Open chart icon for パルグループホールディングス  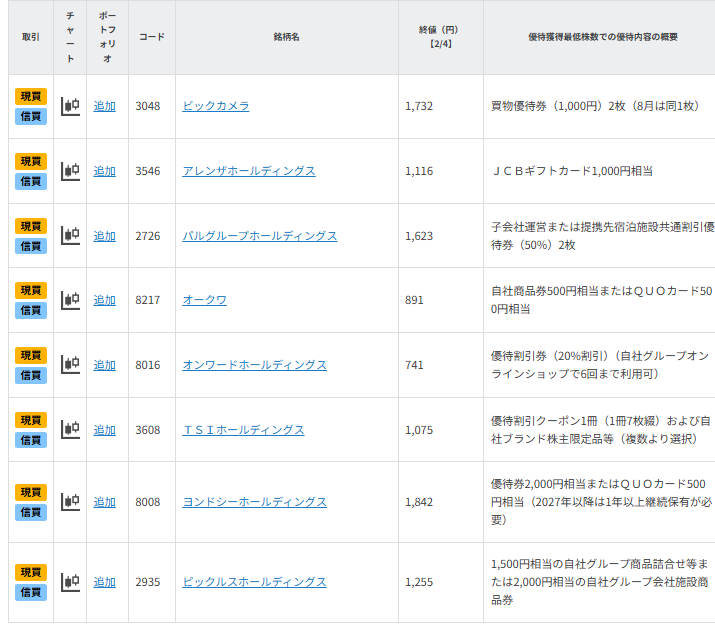(70, 236)
